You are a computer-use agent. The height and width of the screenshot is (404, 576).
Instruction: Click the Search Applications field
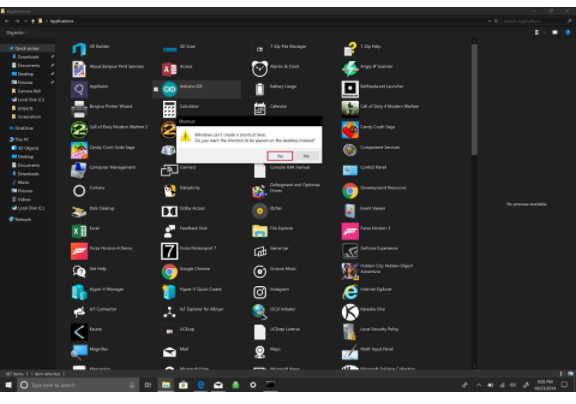[537, 21]
